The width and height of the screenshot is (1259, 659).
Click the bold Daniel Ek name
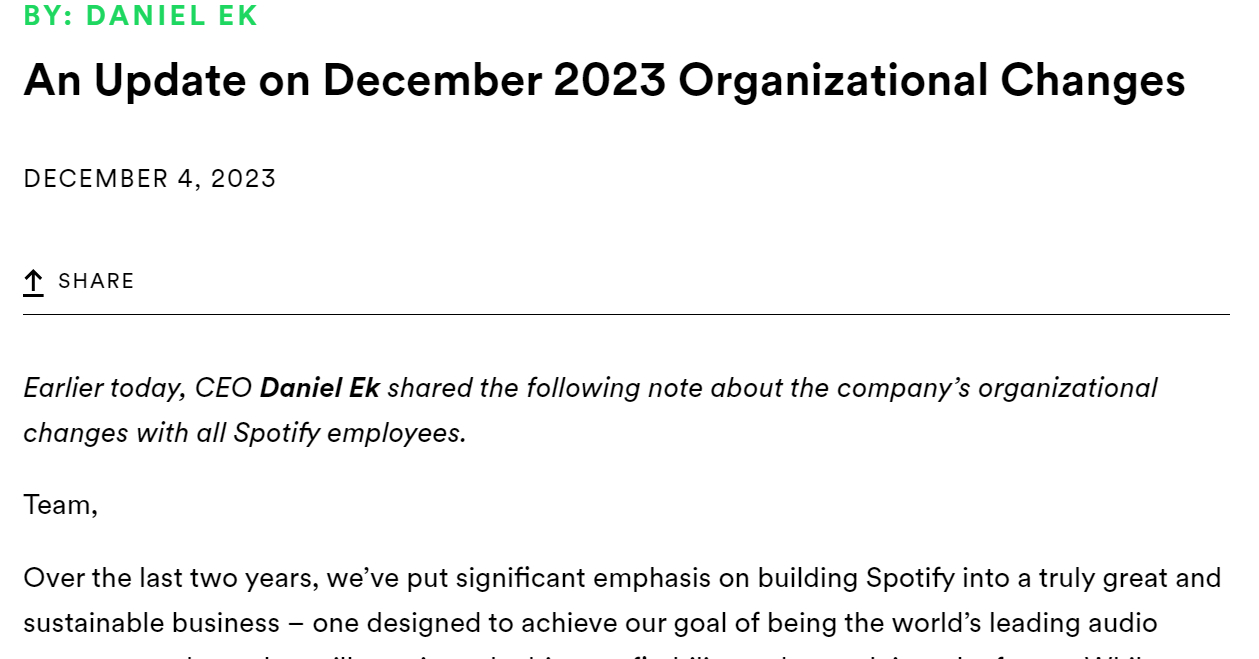(x=320, y=387)
